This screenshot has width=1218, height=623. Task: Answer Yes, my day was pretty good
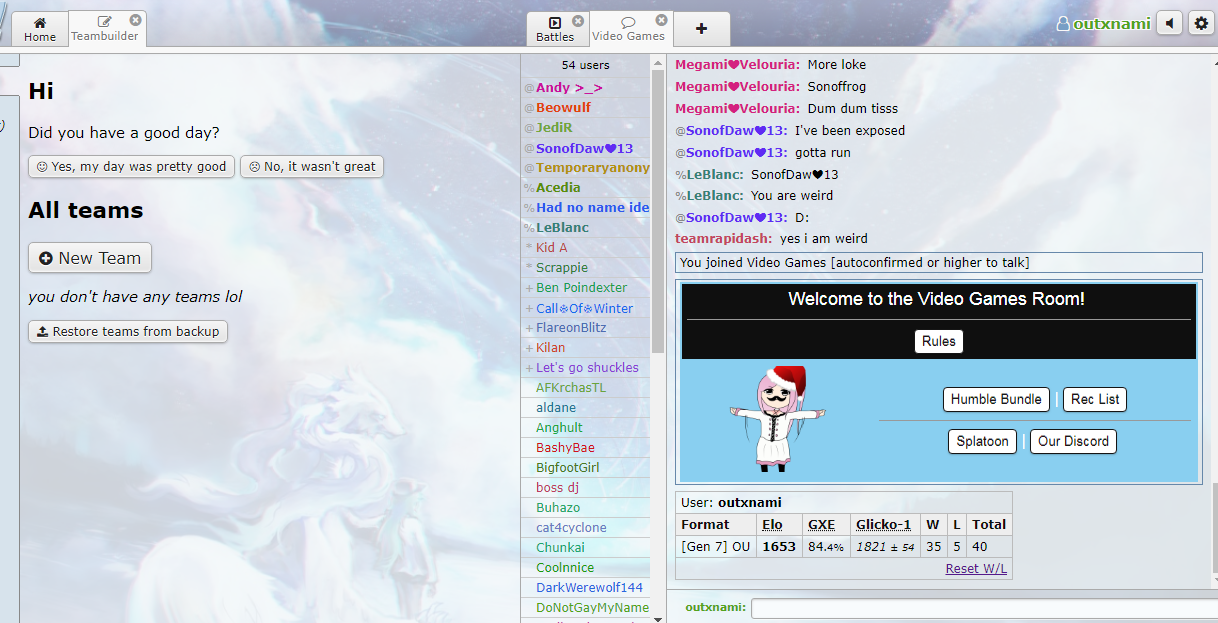tap(131, 167)
